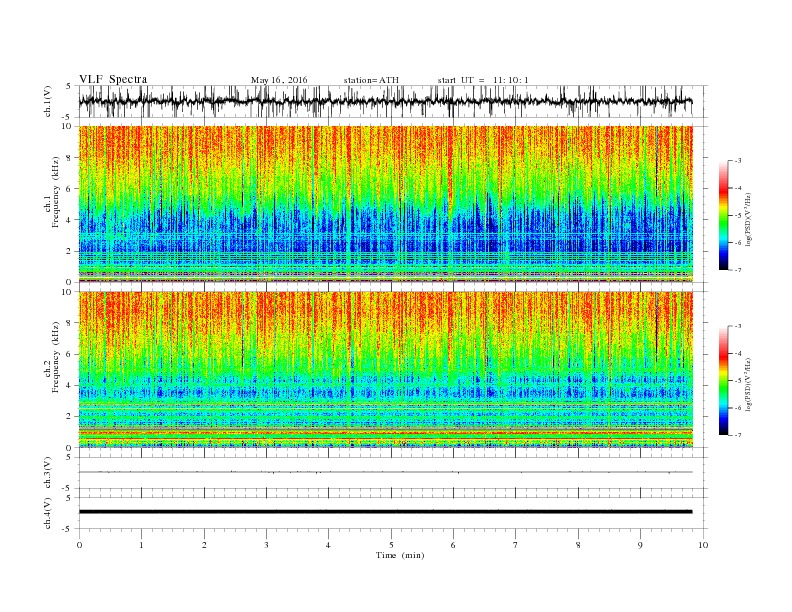This screenshot has height=612, width=792.
Task: Click the ch.2 spectrogram panel
Action: point(385,369)
